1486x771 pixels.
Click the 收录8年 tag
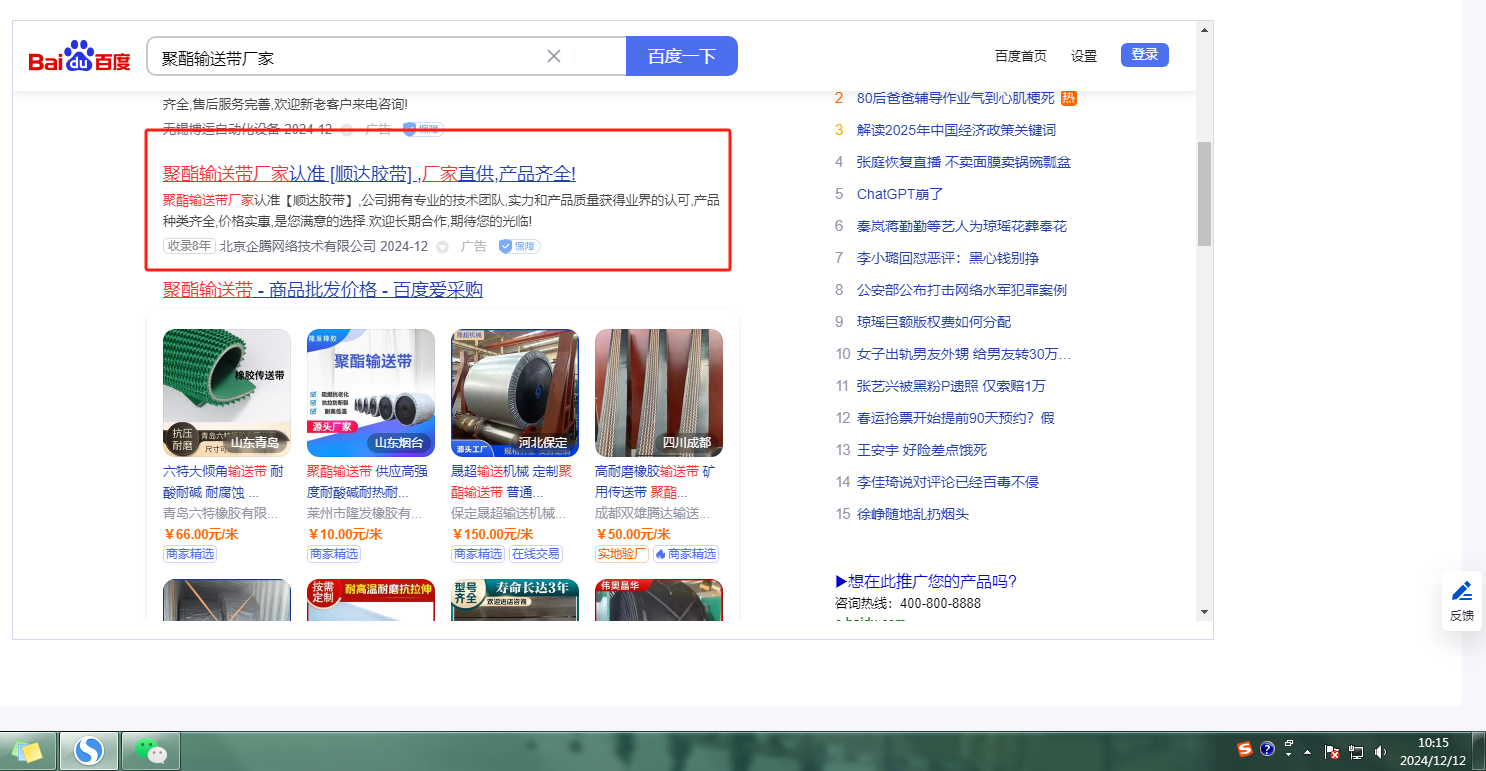(x=189, y=246)
